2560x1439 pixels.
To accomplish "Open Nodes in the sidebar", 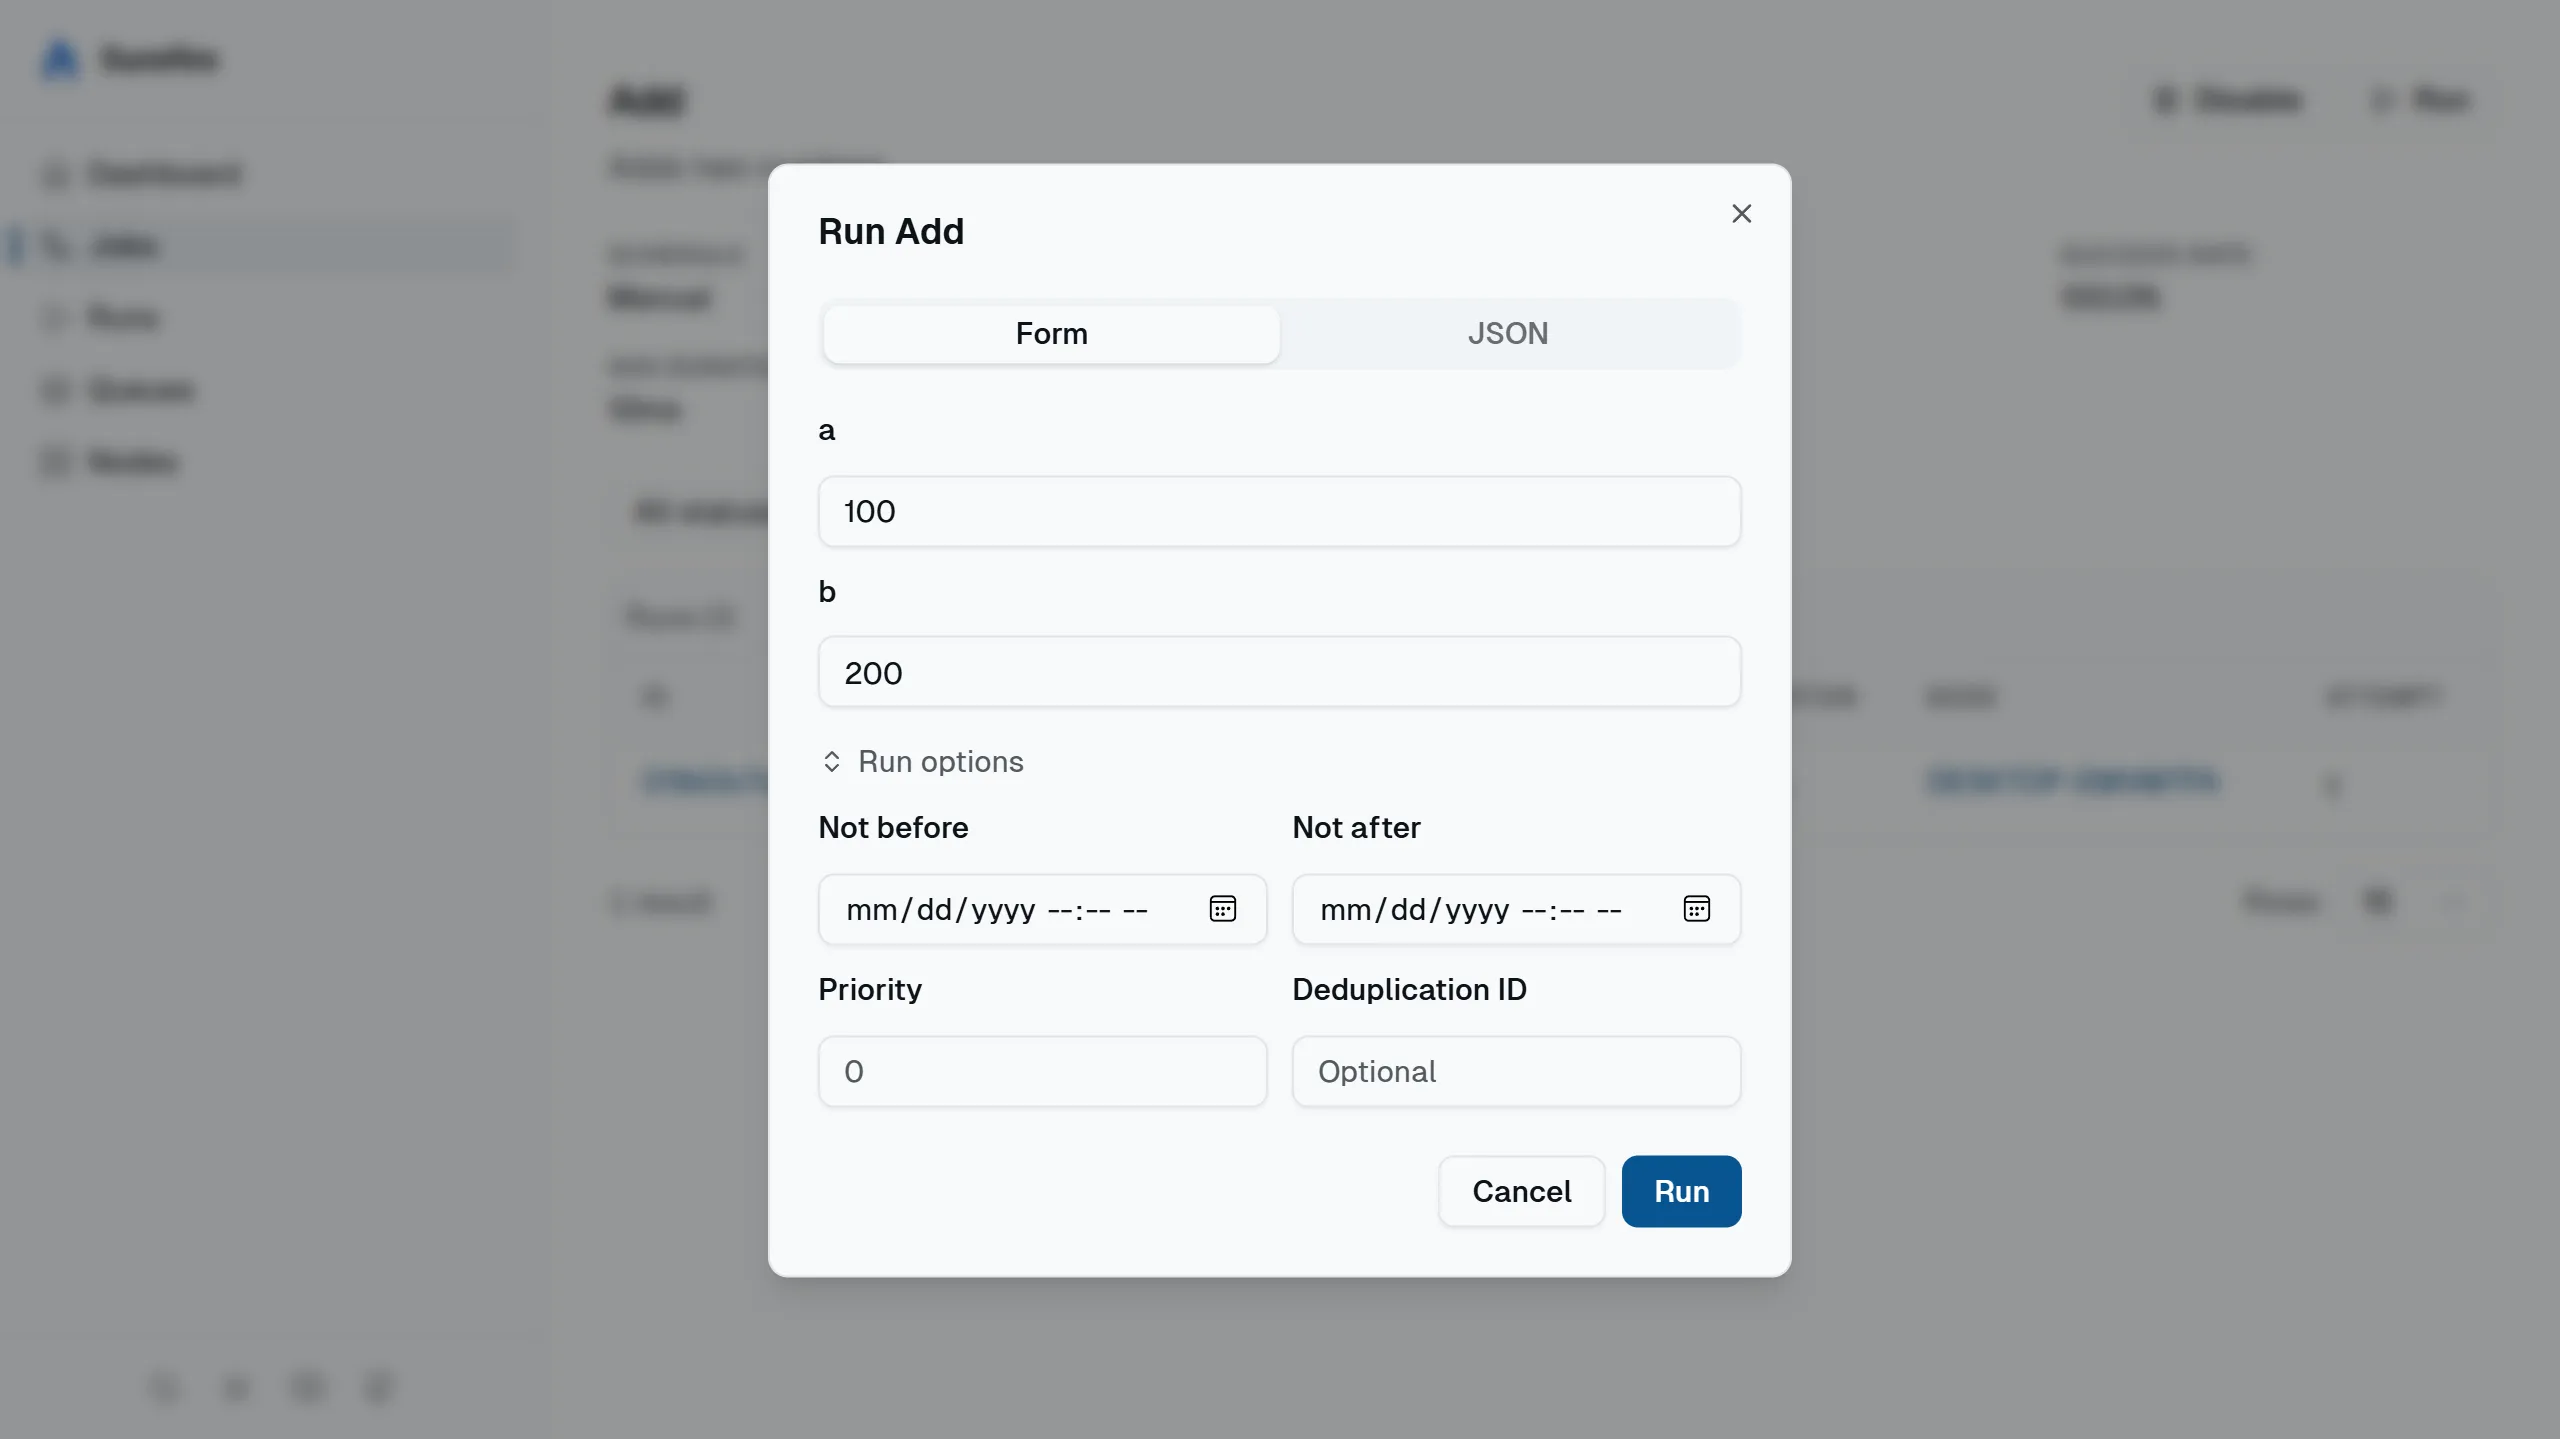I will pyautogui.click(x=132, y=462).
